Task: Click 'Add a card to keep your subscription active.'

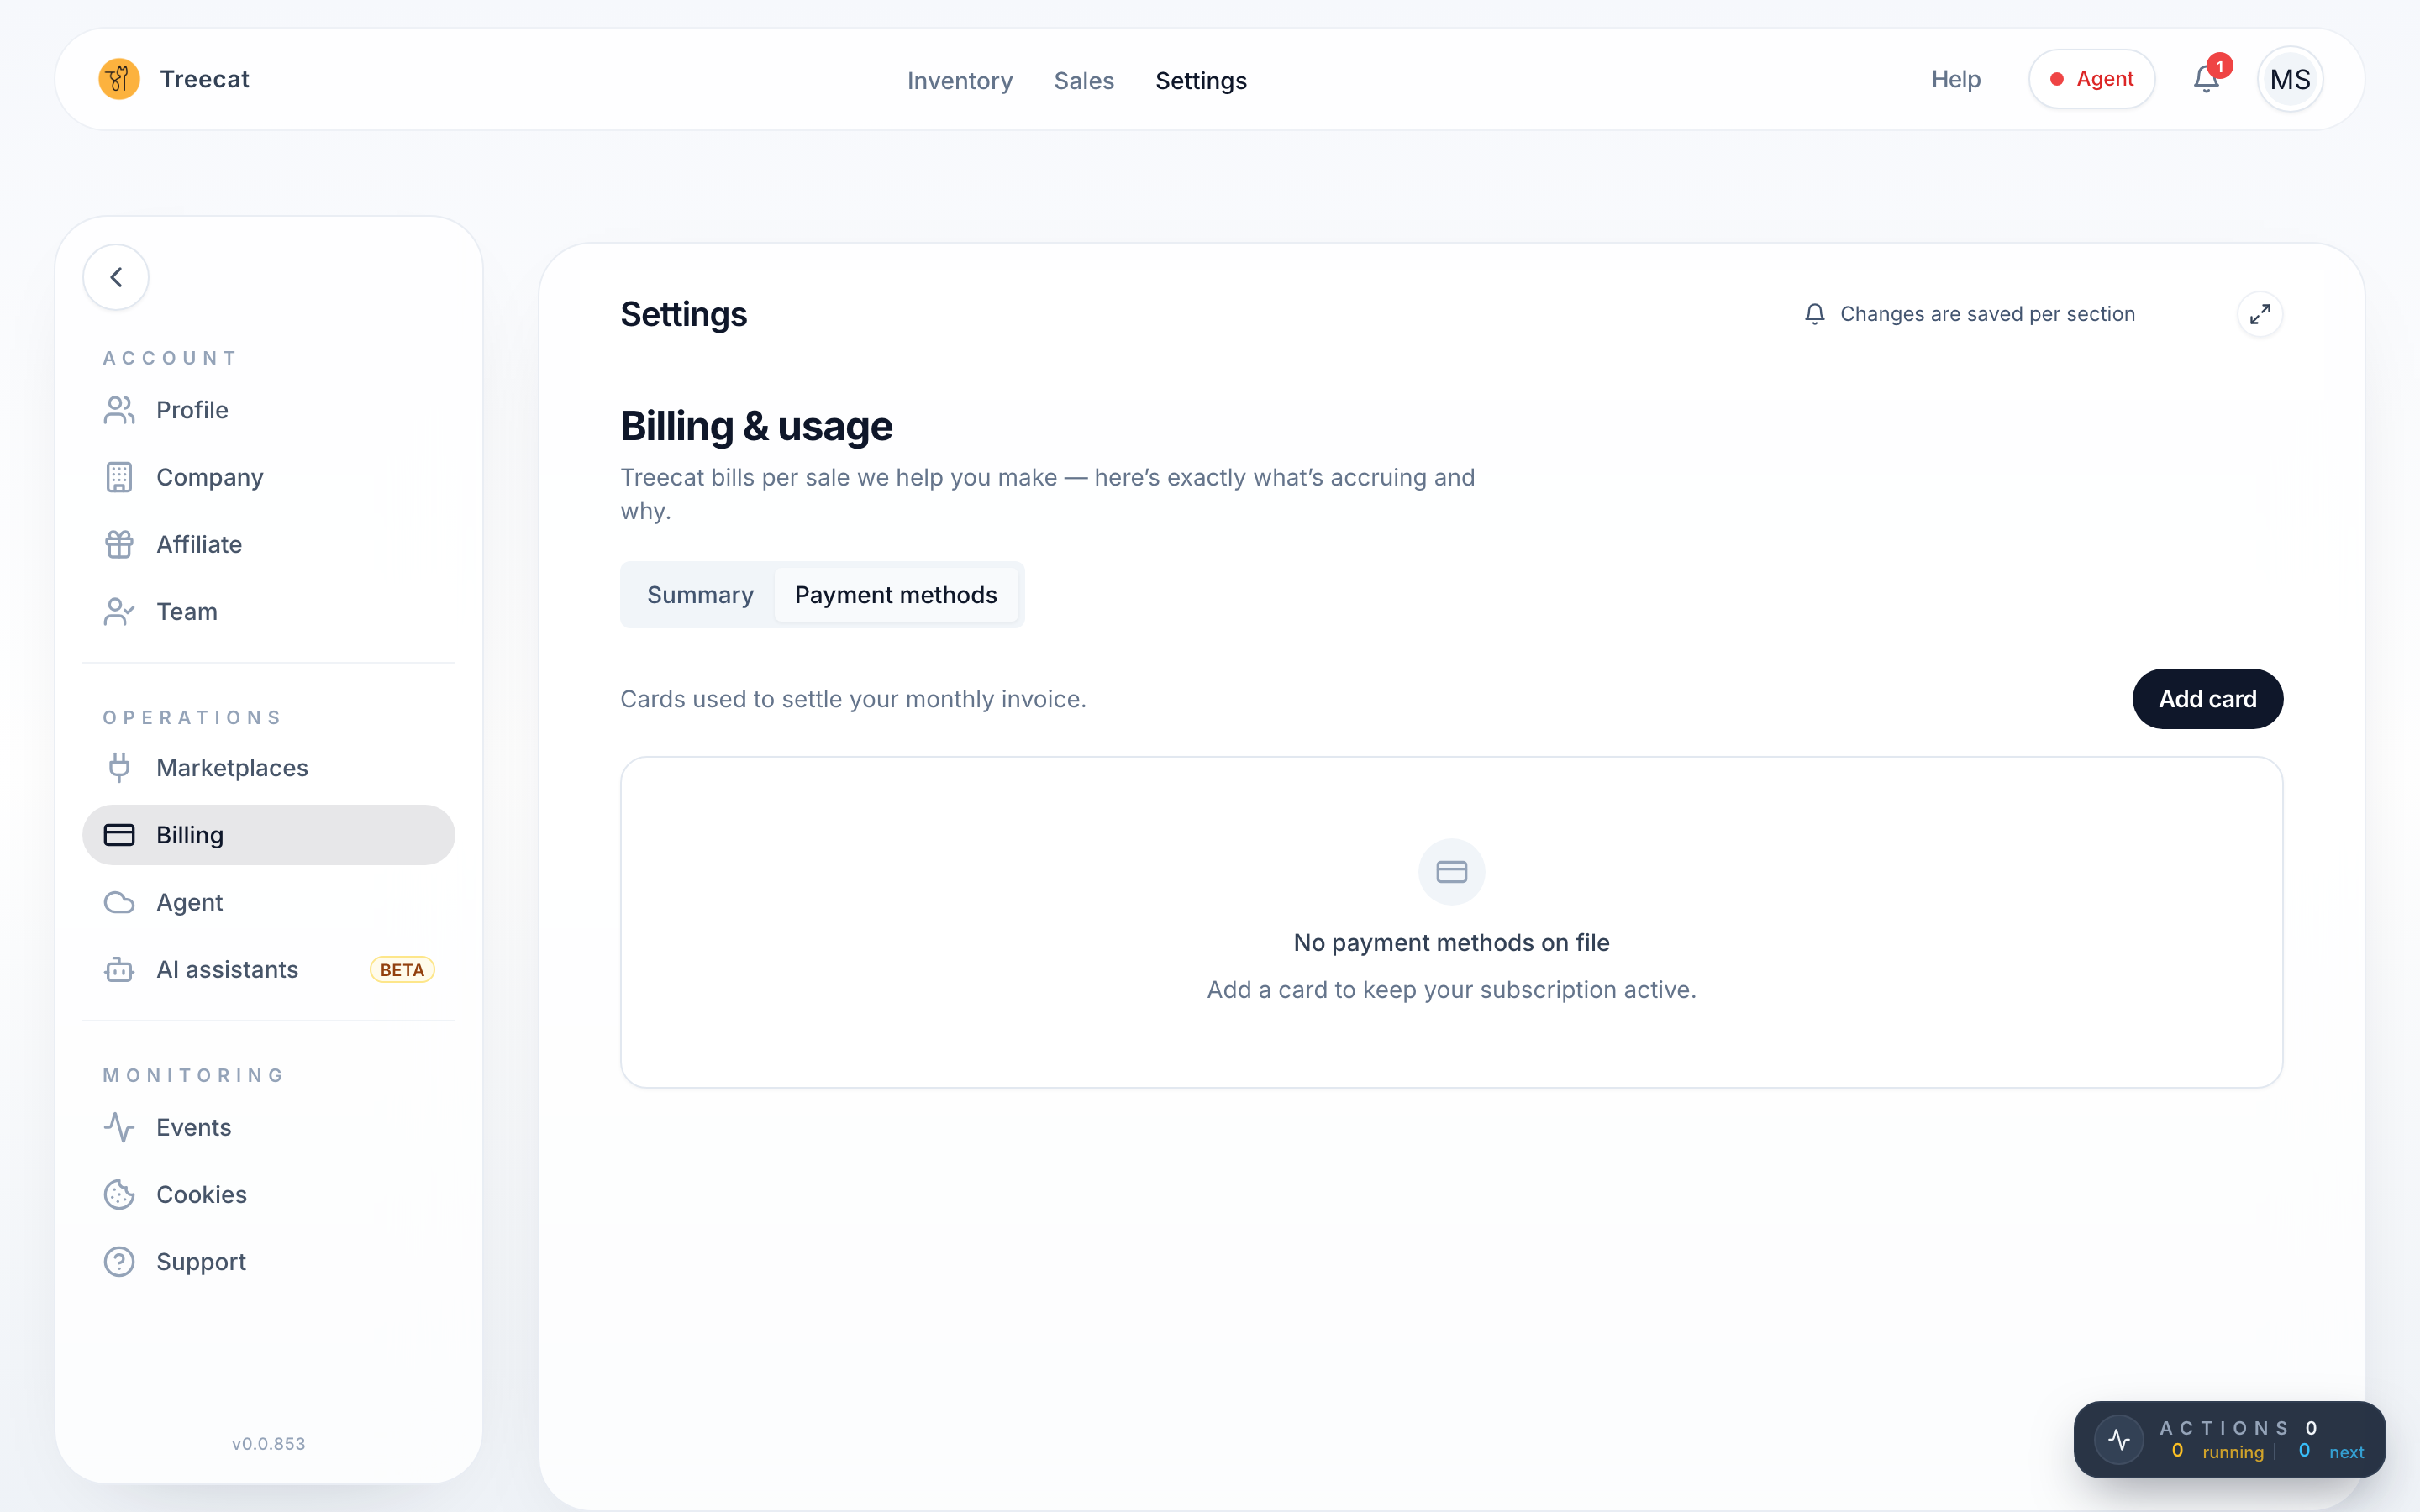Action: tap(1451, 990)
